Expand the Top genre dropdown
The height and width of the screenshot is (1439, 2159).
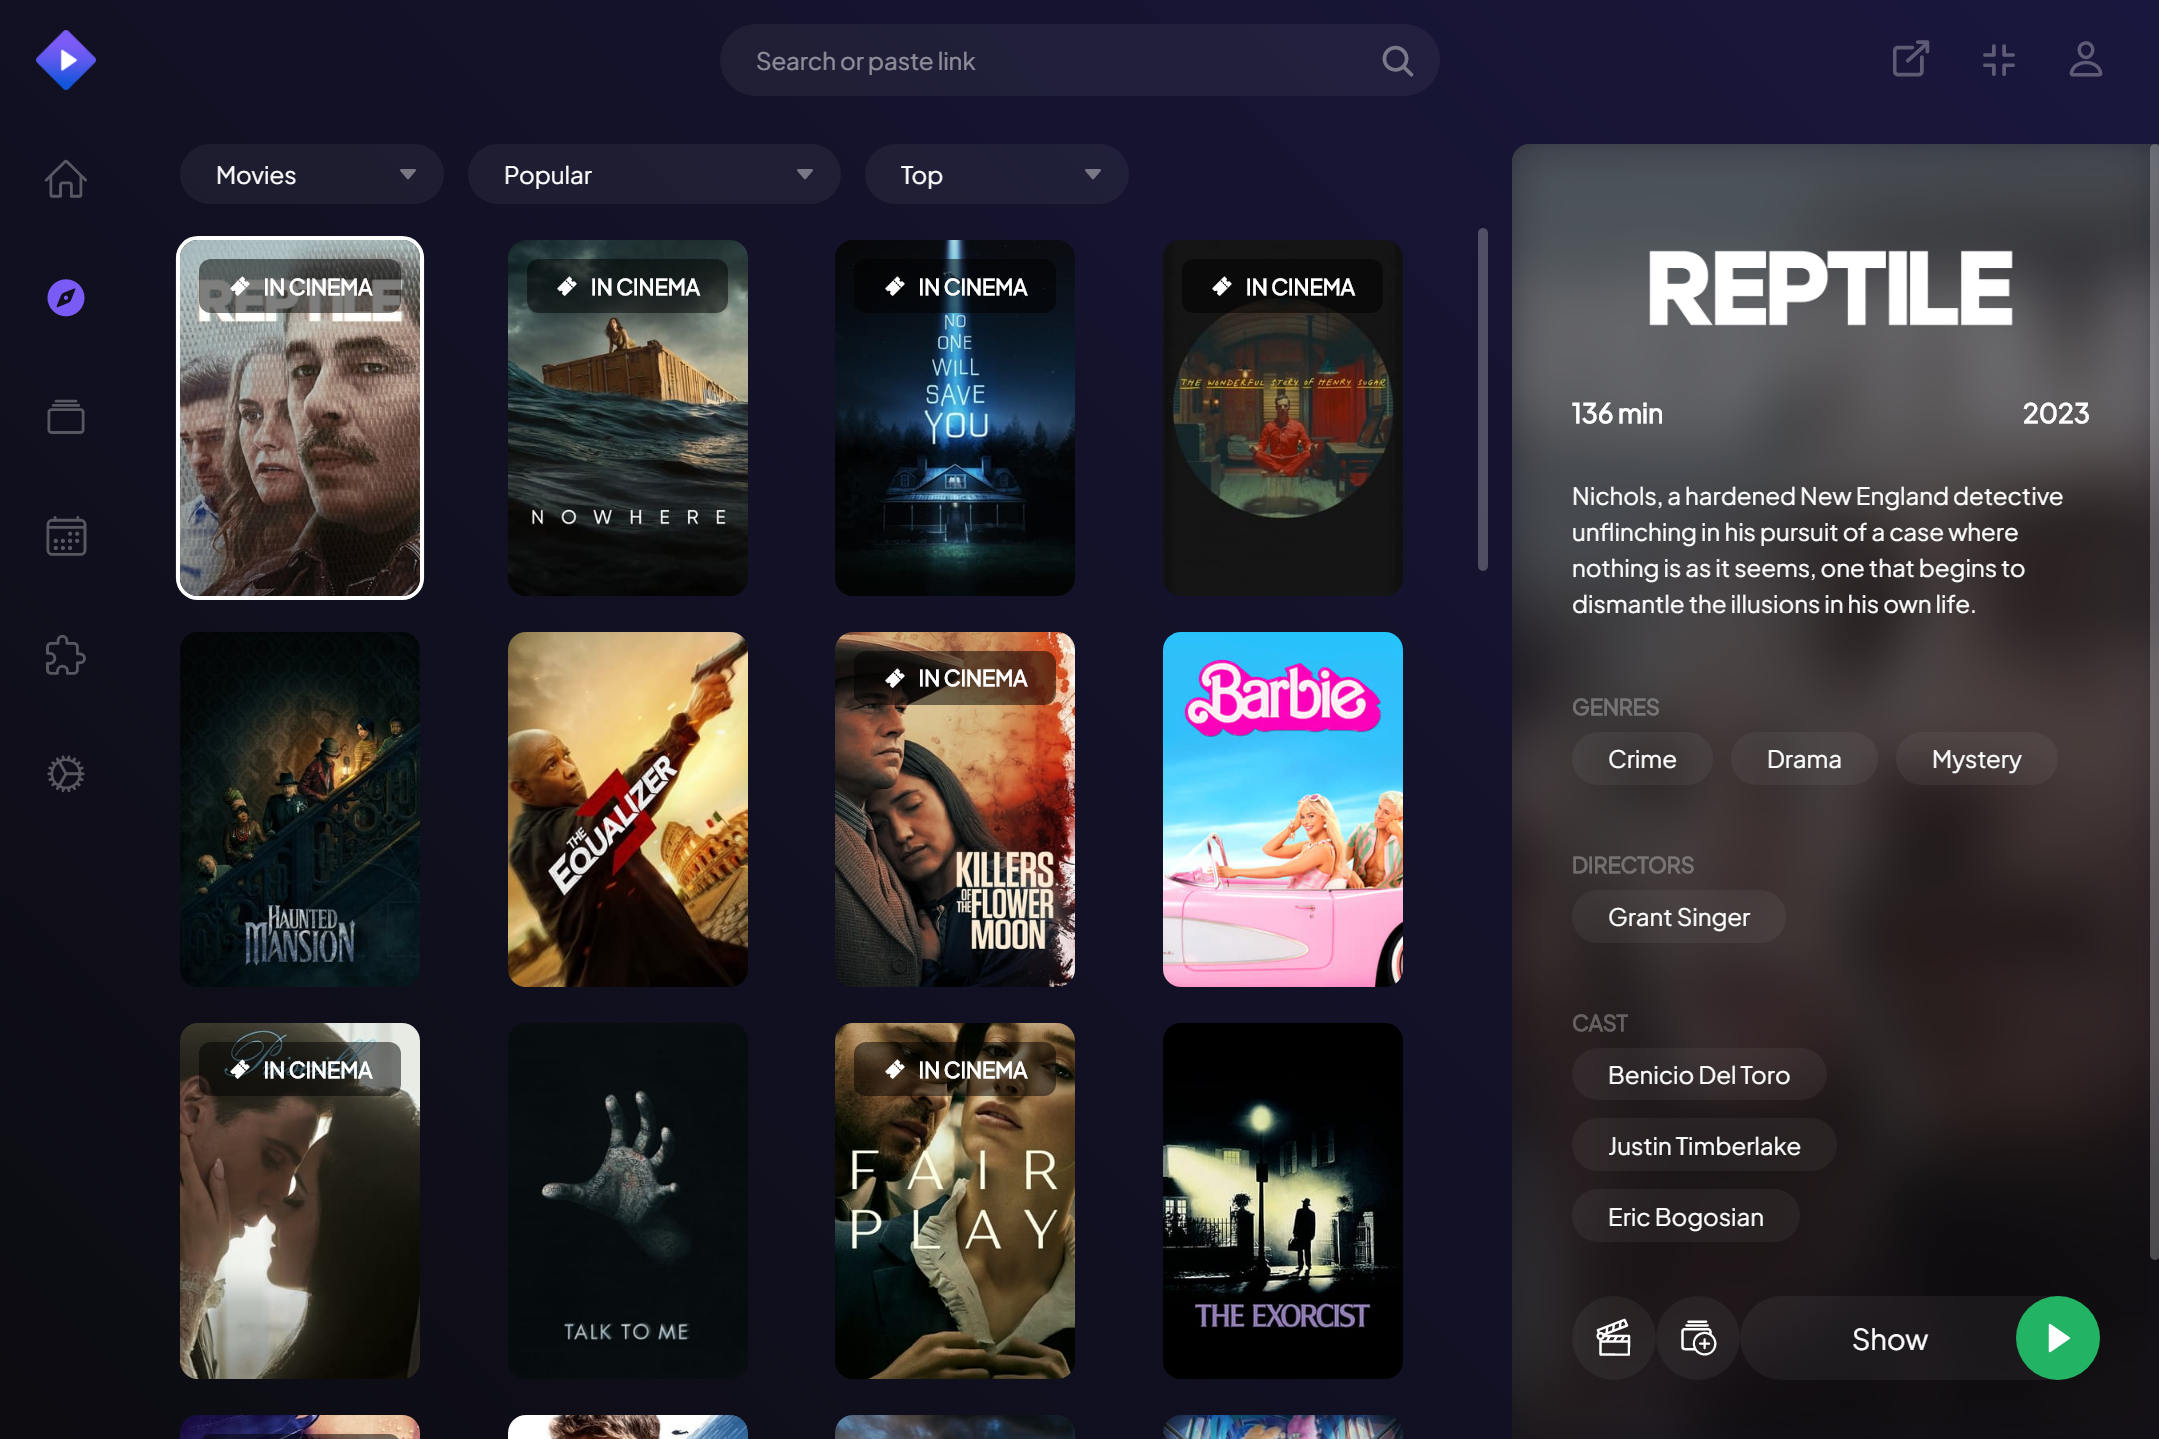pyautogui.click(x=996, y=175)
